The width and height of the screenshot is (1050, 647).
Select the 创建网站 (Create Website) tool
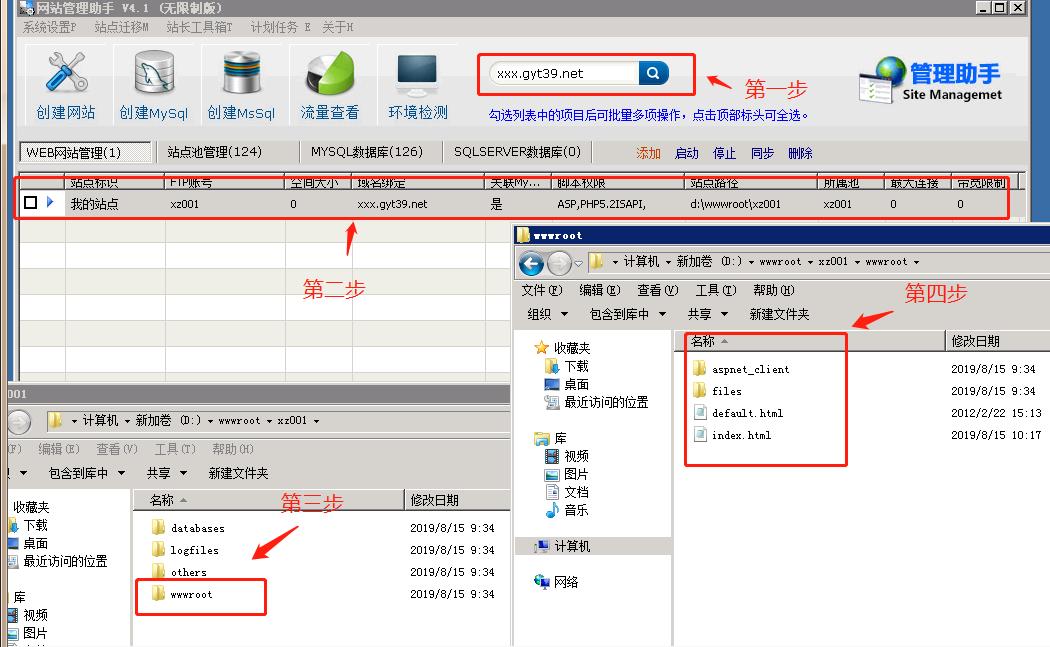point(64,82)
